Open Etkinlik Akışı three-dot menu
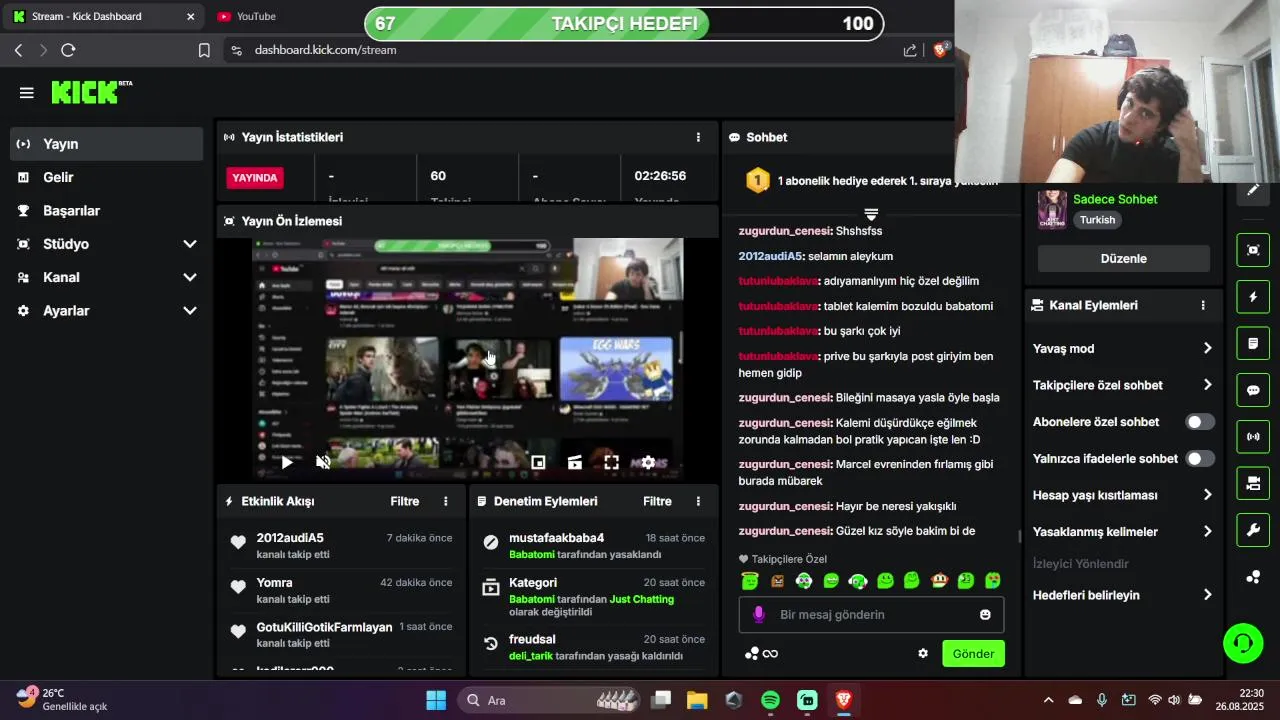The image size is (1280, 720). 446,501
